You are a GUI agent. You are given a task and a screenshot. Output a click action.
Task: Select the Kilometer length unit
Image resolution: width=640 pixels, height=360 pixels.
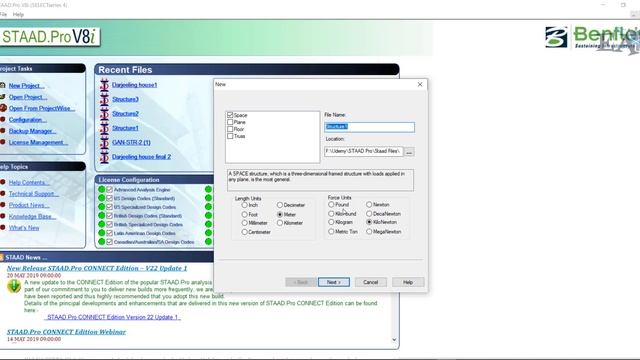pos(280,223)
